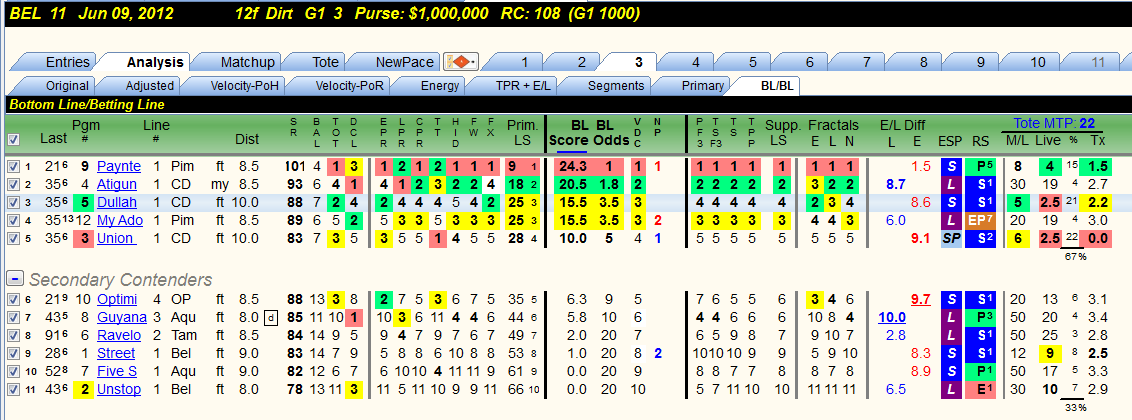1132x420 pixels.
Task: Open the red diamond dropdown next to NewPace
Action: pos(460,62)
